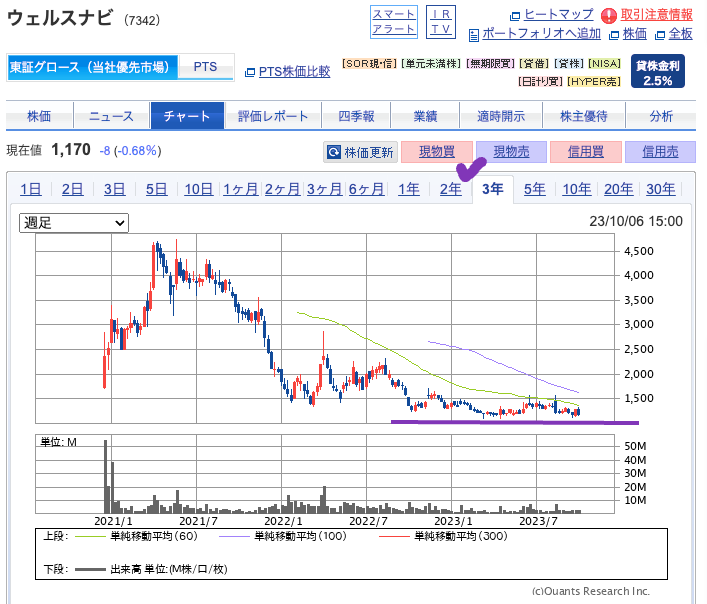Select the 3ヶ月 chart period
Image resolution: width=707 pixels, height=604 pixels.
click(x=325, y=189)
